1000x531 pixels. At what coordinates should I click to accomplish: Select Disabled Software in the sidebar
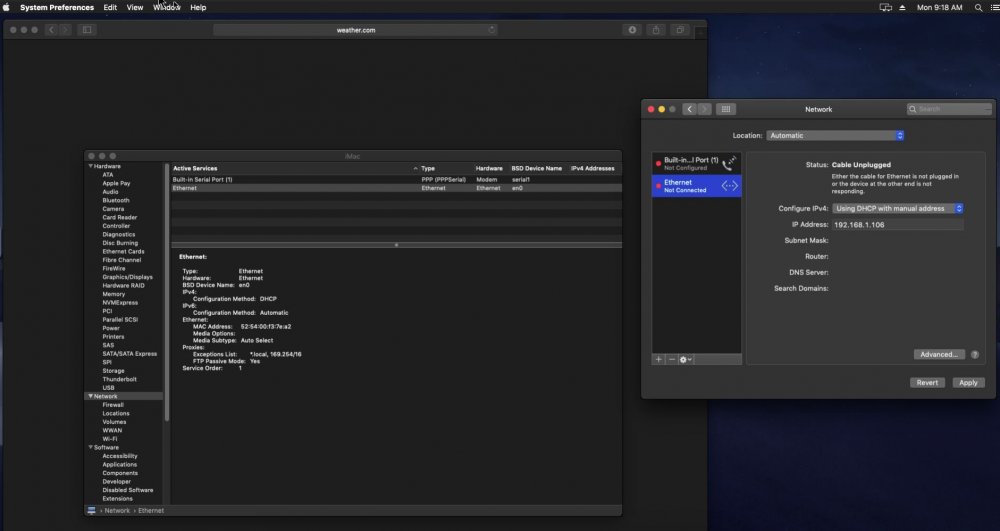pos(128,490)
